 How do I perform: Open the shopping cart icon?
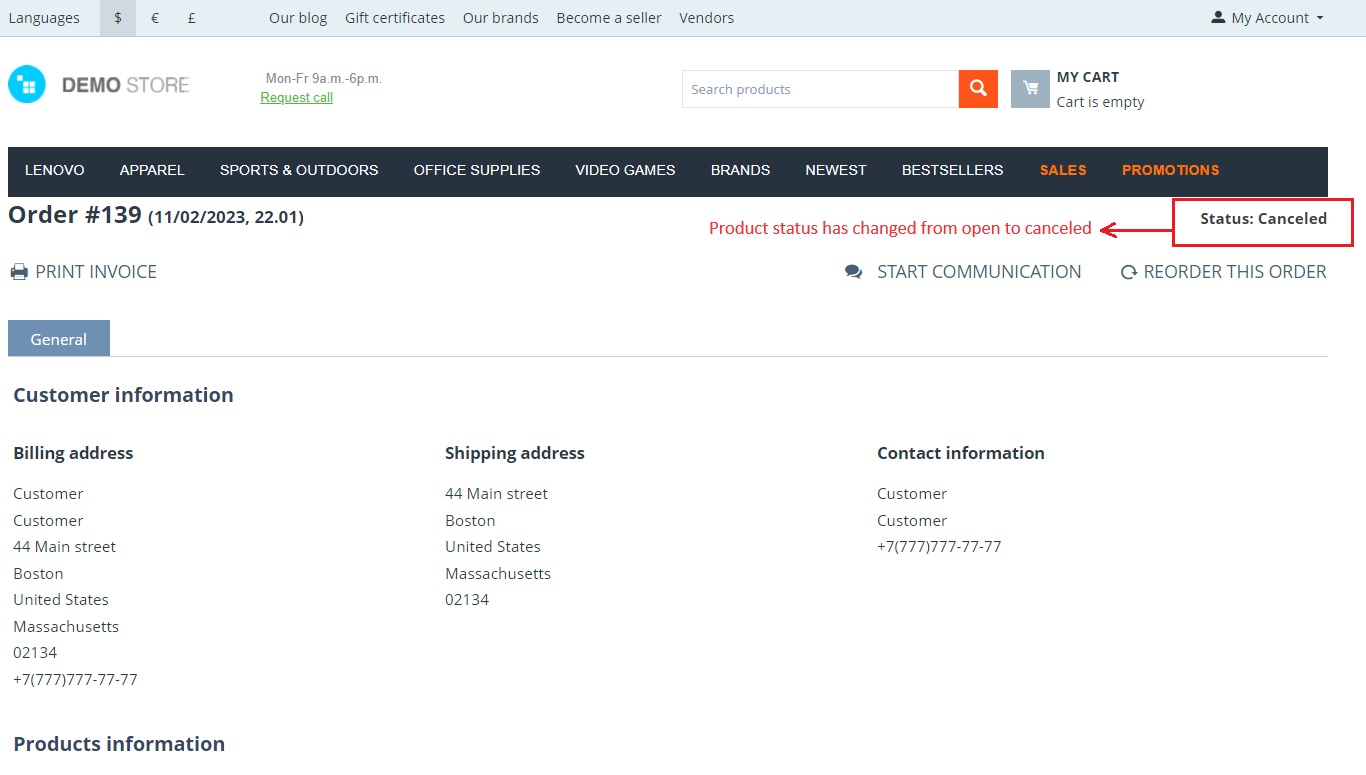pos(1030,89)
